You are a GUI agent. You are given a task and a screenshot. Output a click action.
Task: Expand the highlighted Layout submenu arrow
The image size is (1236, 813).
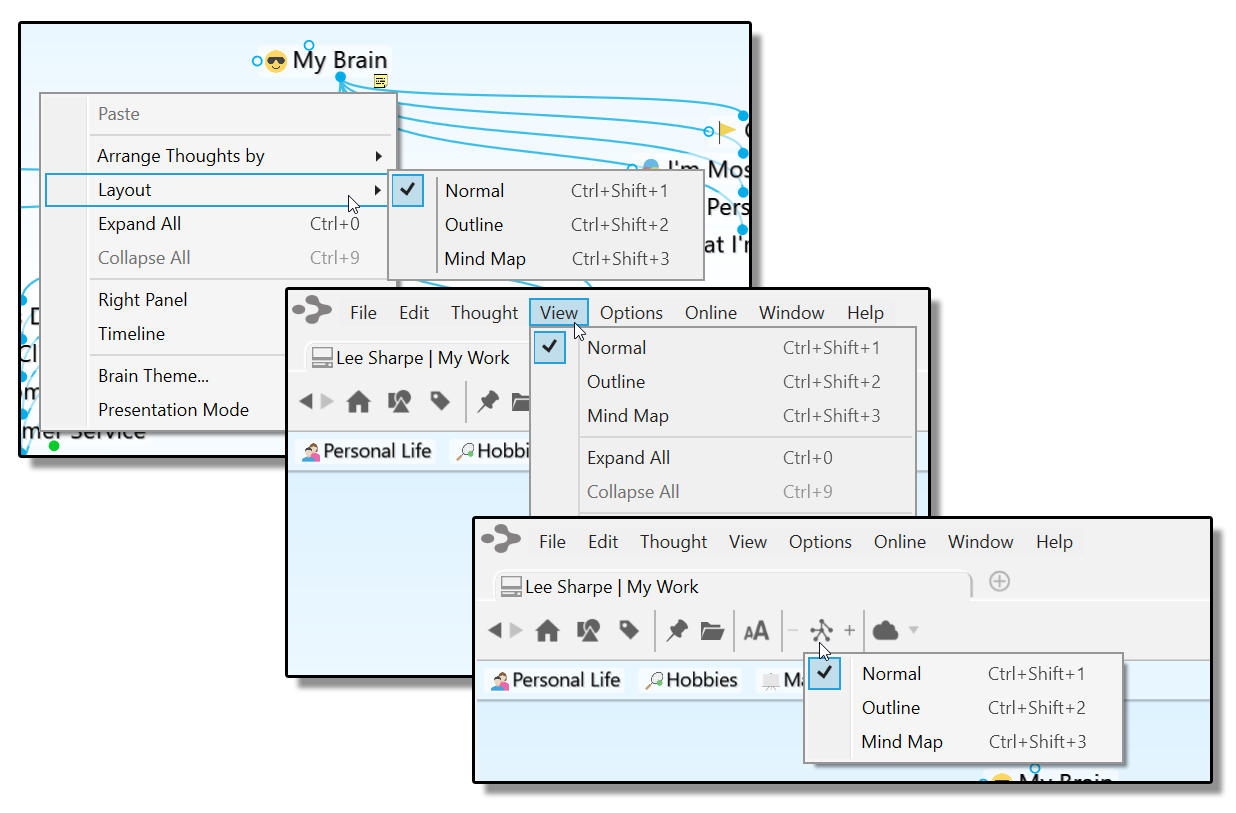378,190
